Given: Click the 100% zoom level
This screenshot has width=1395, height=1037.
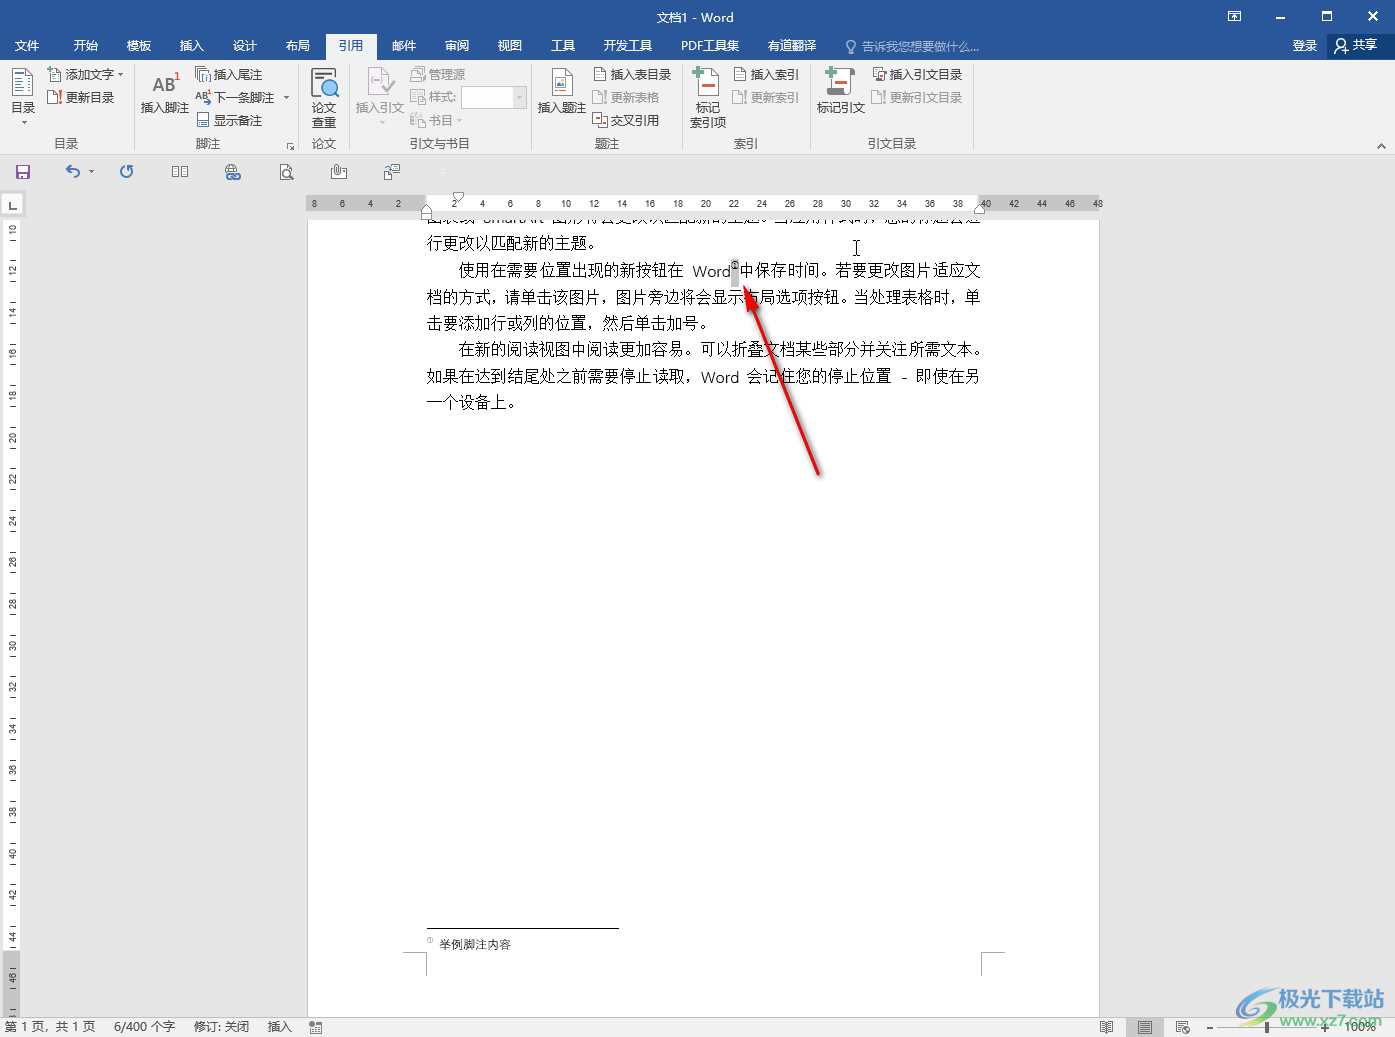Looking at the screenshot, I should (1360, 1027).
